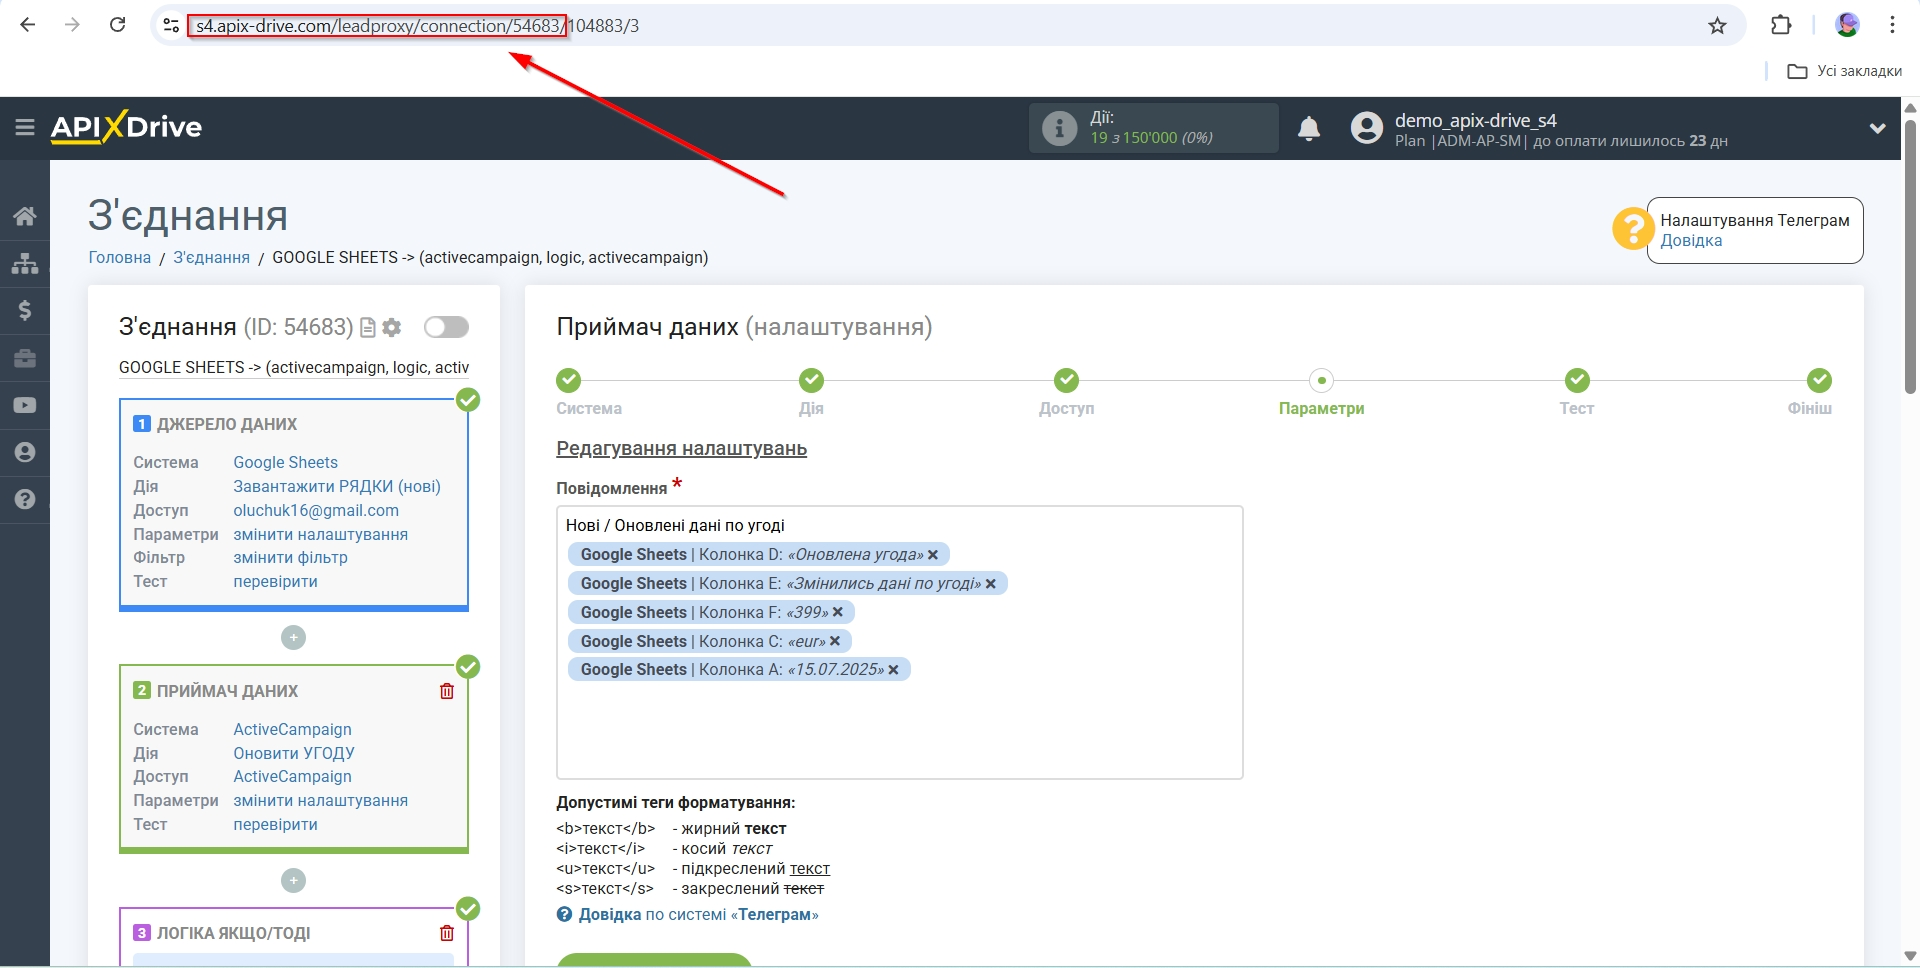This screenshot has height=968, width=1920.
Task: Click the yellow help question icon
Action: 1632,229
